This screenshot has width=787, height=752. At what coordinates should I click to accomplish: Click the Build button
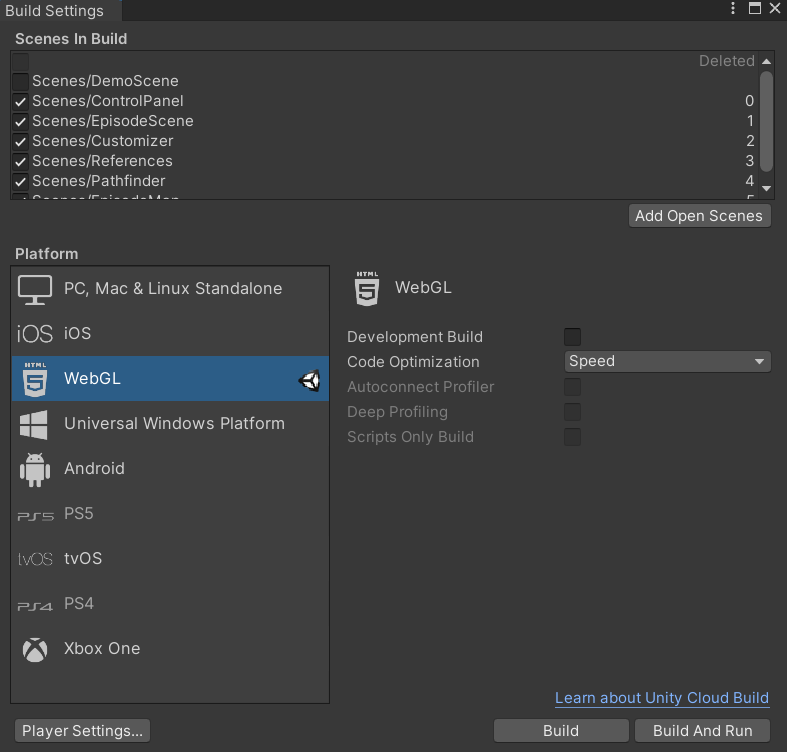point(561,731)
